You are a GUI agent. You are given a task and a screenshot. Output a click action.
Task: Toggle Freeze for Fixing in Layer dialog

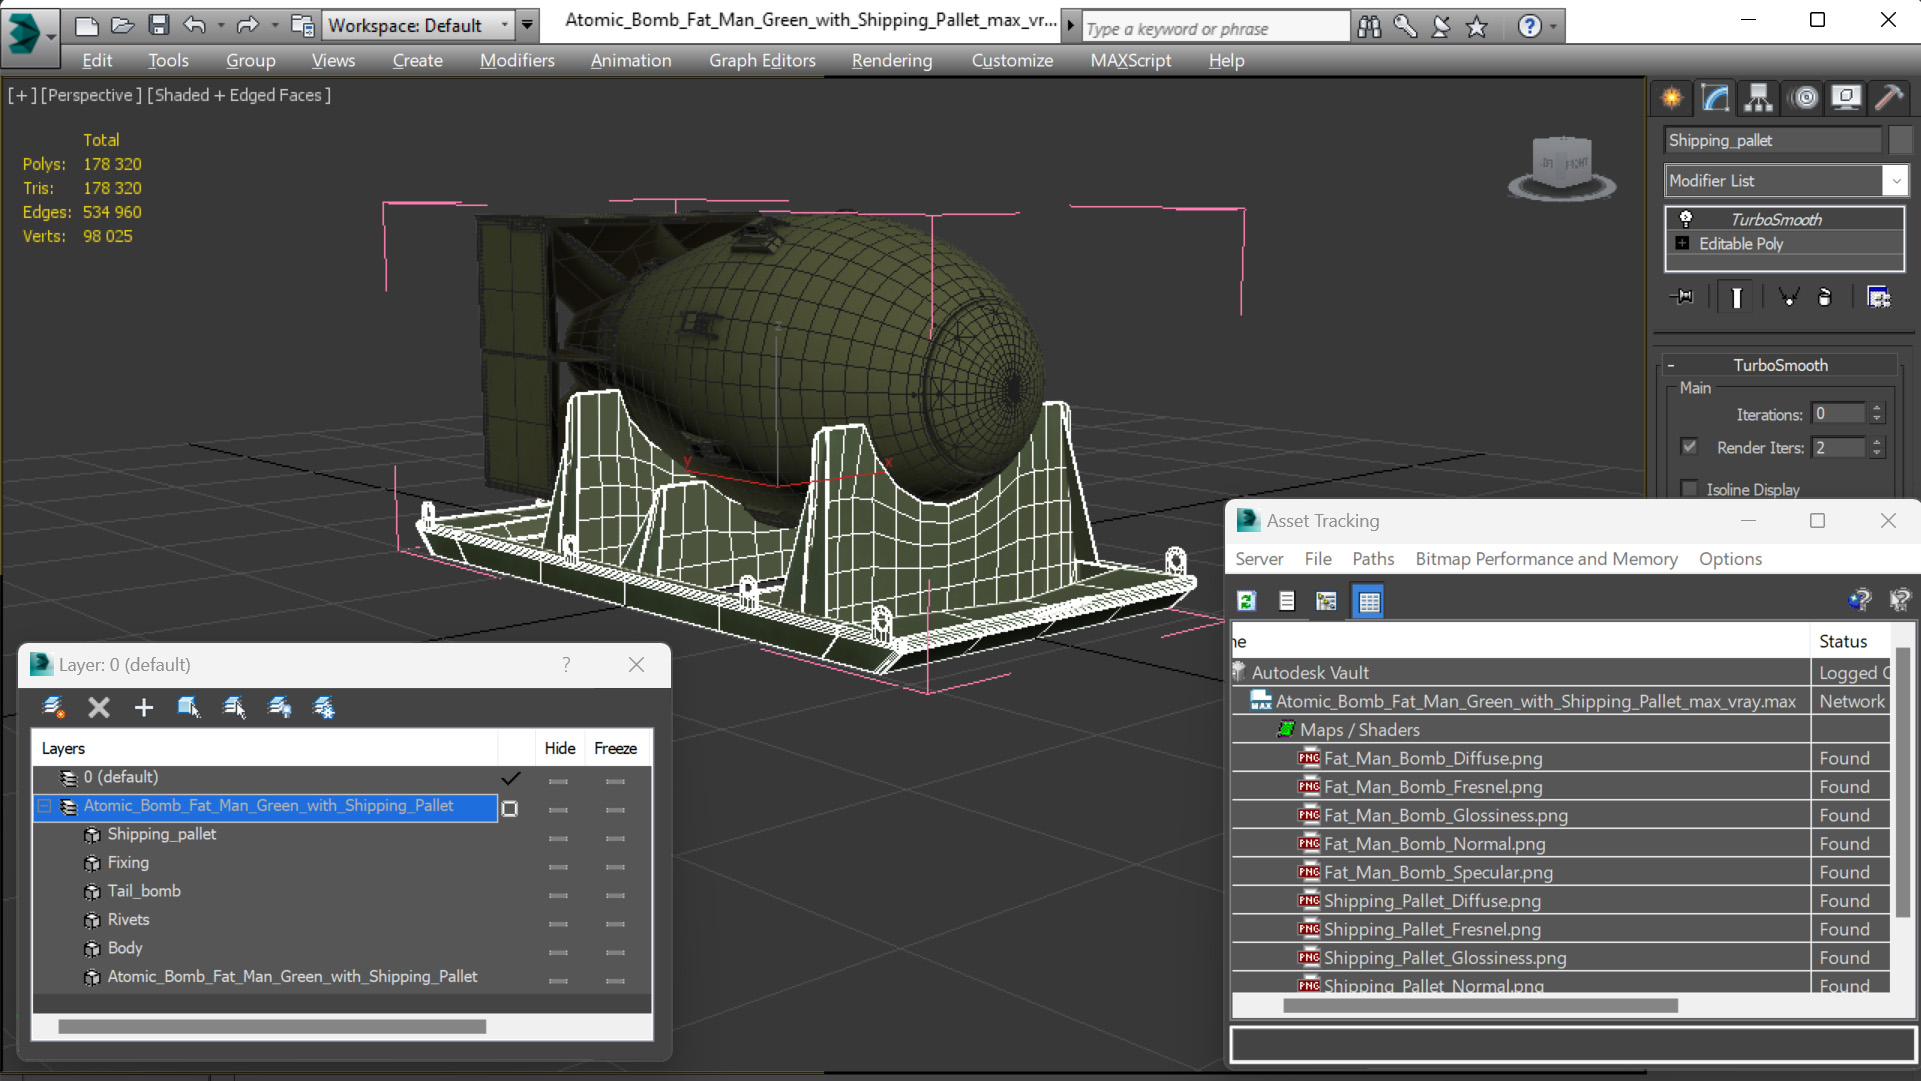click(x=615, y=866)
